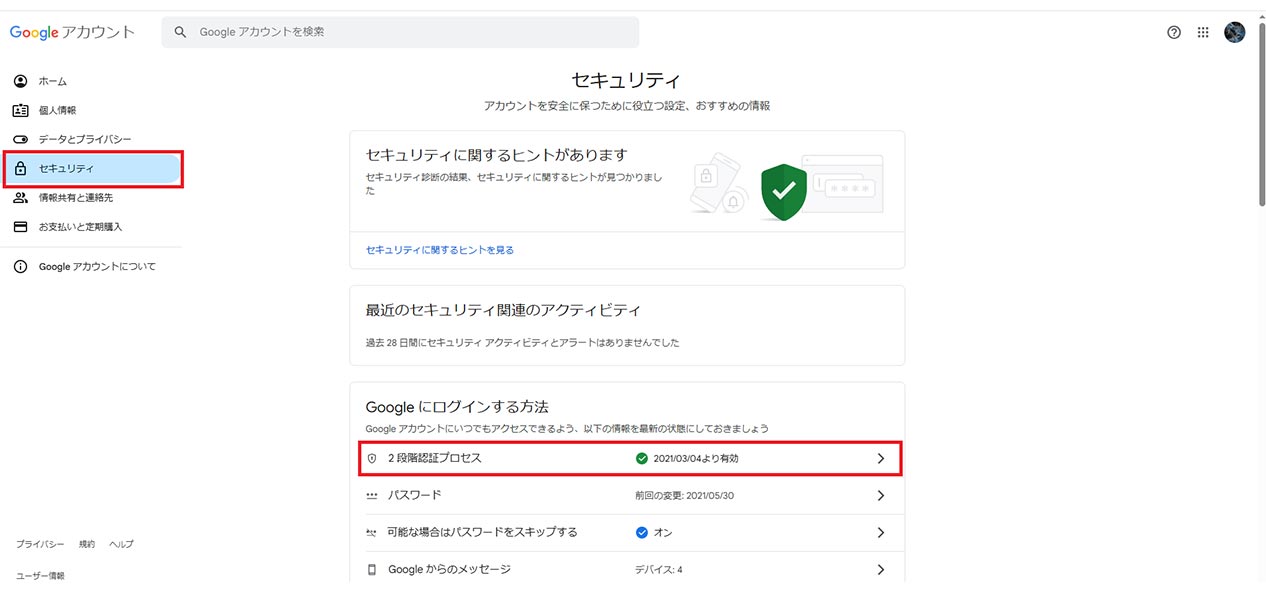1266x600 pixels.
Task: Click the Google アカウントを検索 search field
Action: (x=400, y=32)
